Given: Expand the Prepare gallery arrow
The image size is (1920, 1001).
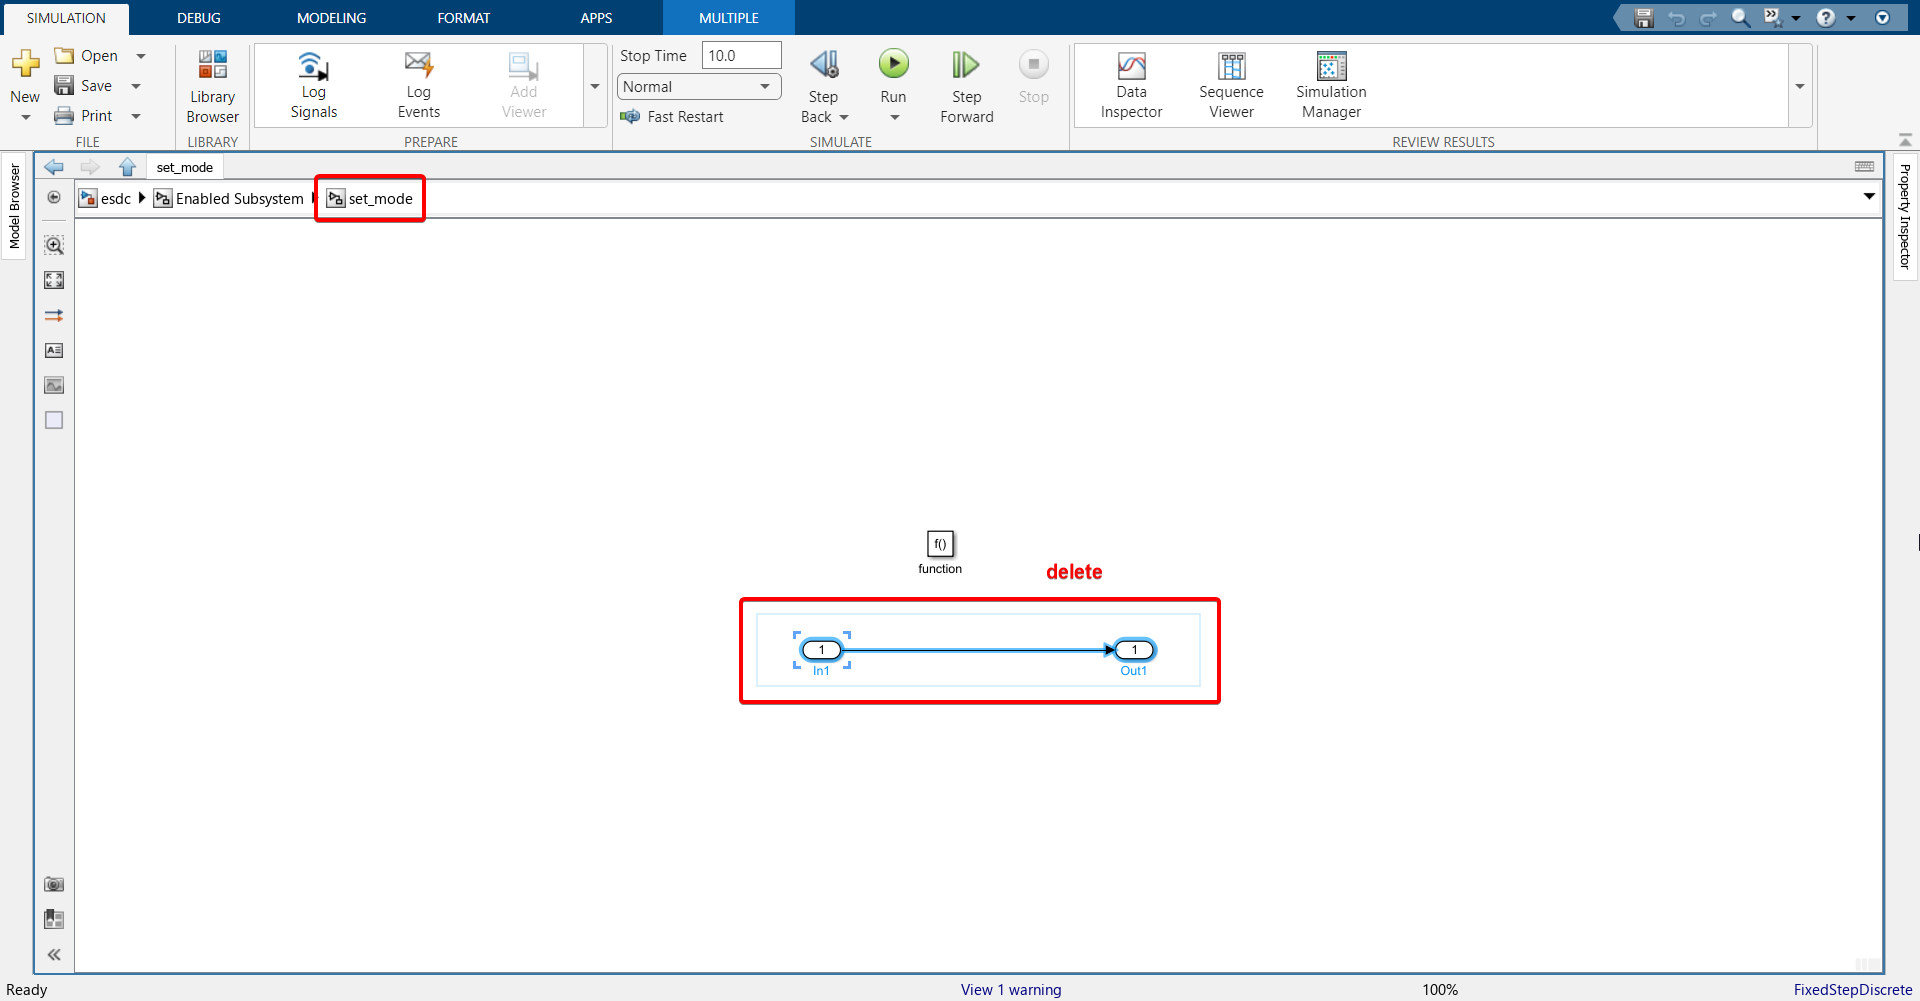Looking at the screenshot, I should click(x=595, y=86).
